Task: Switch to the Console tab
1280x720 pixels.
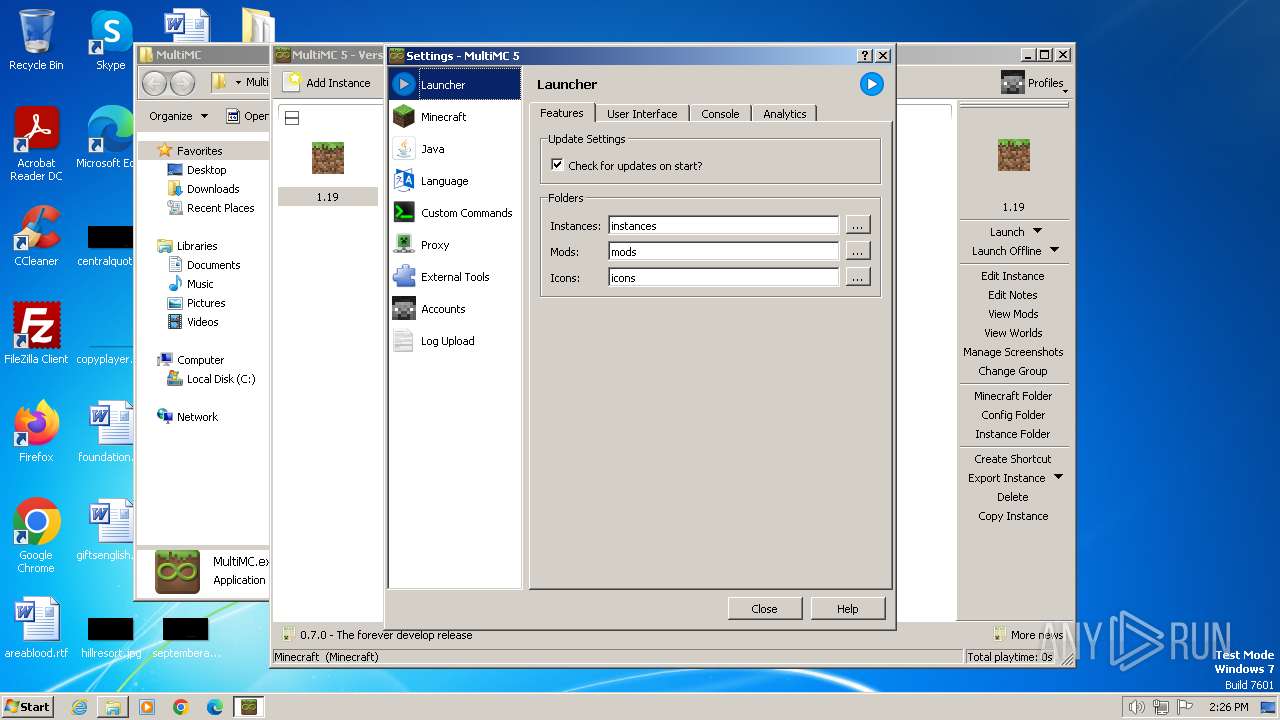Action: [720, 114]
